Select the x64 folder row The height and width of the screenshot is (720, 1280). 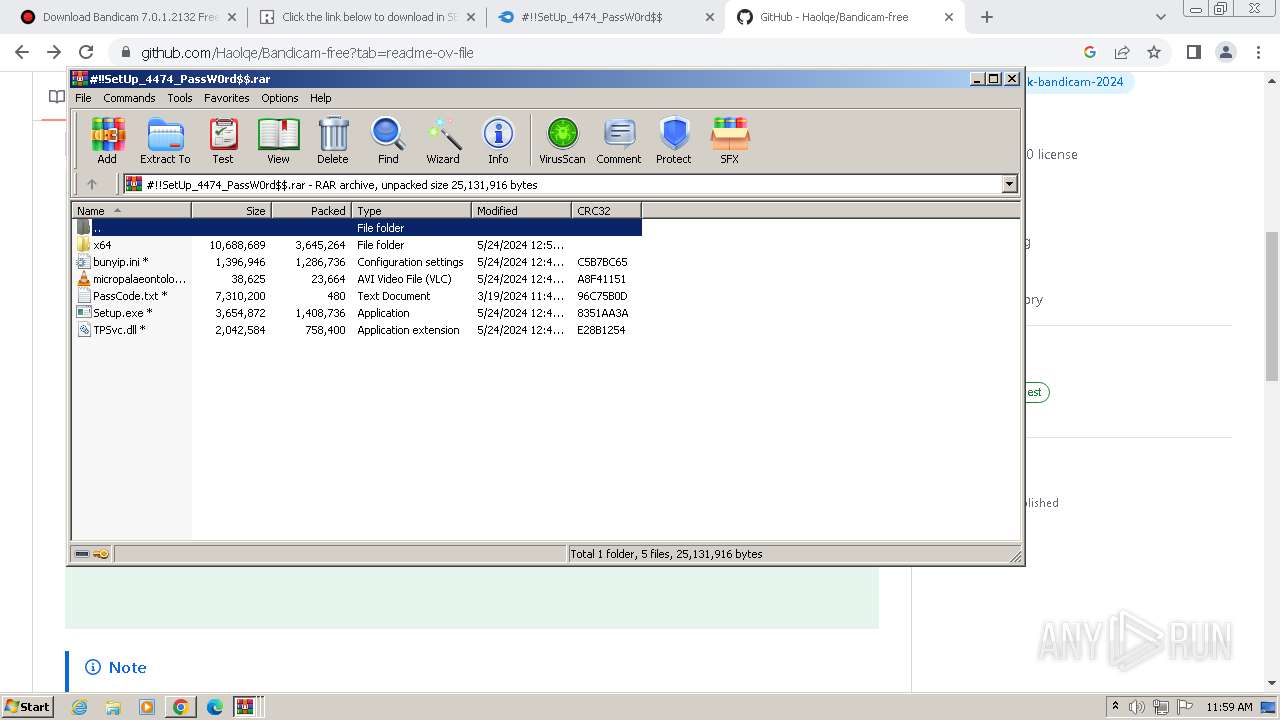tap(357, 245)
